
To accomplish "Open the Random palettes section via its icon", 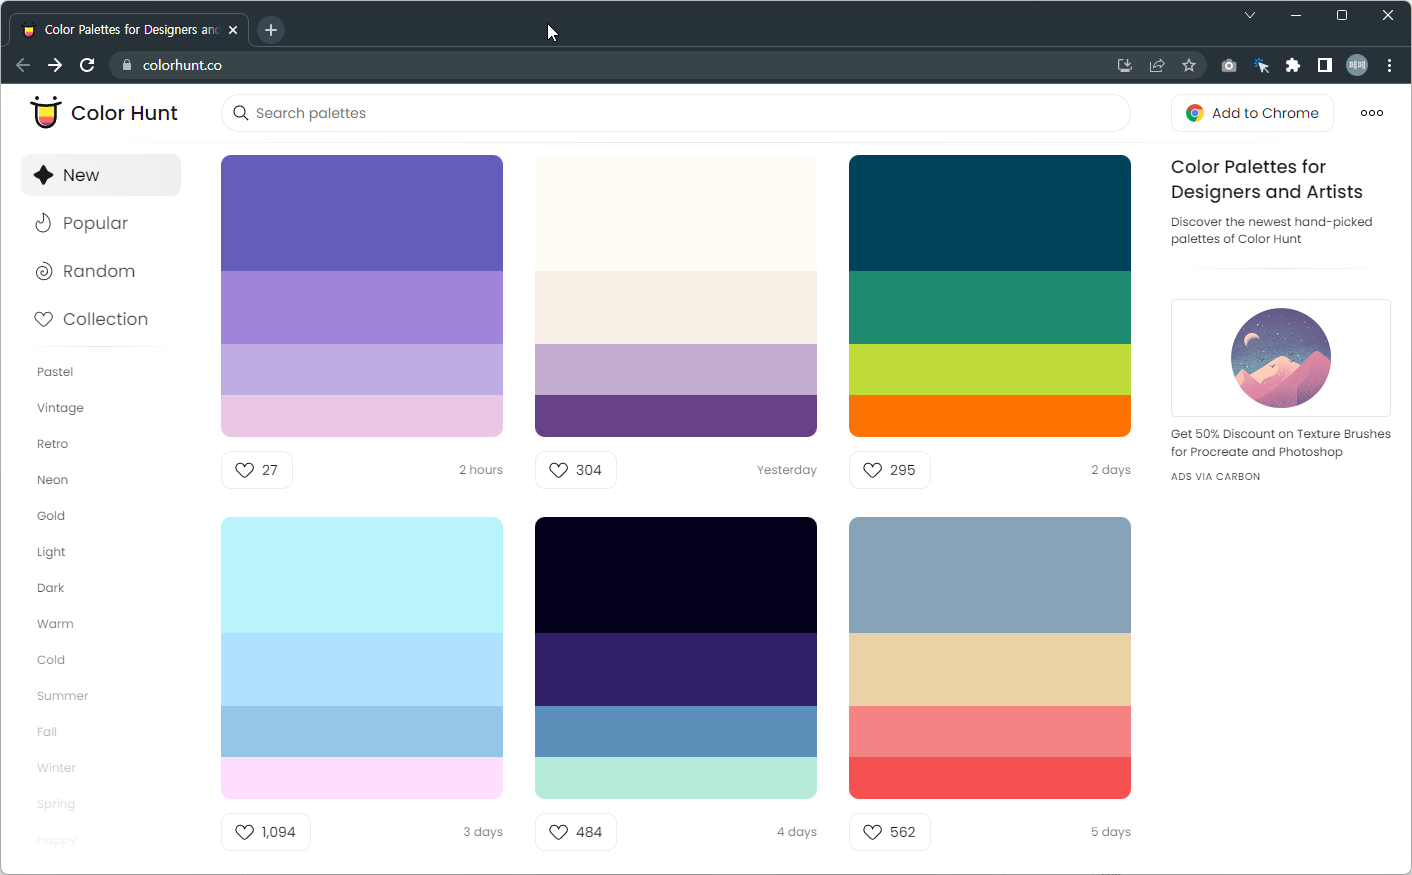I will 43,270.
